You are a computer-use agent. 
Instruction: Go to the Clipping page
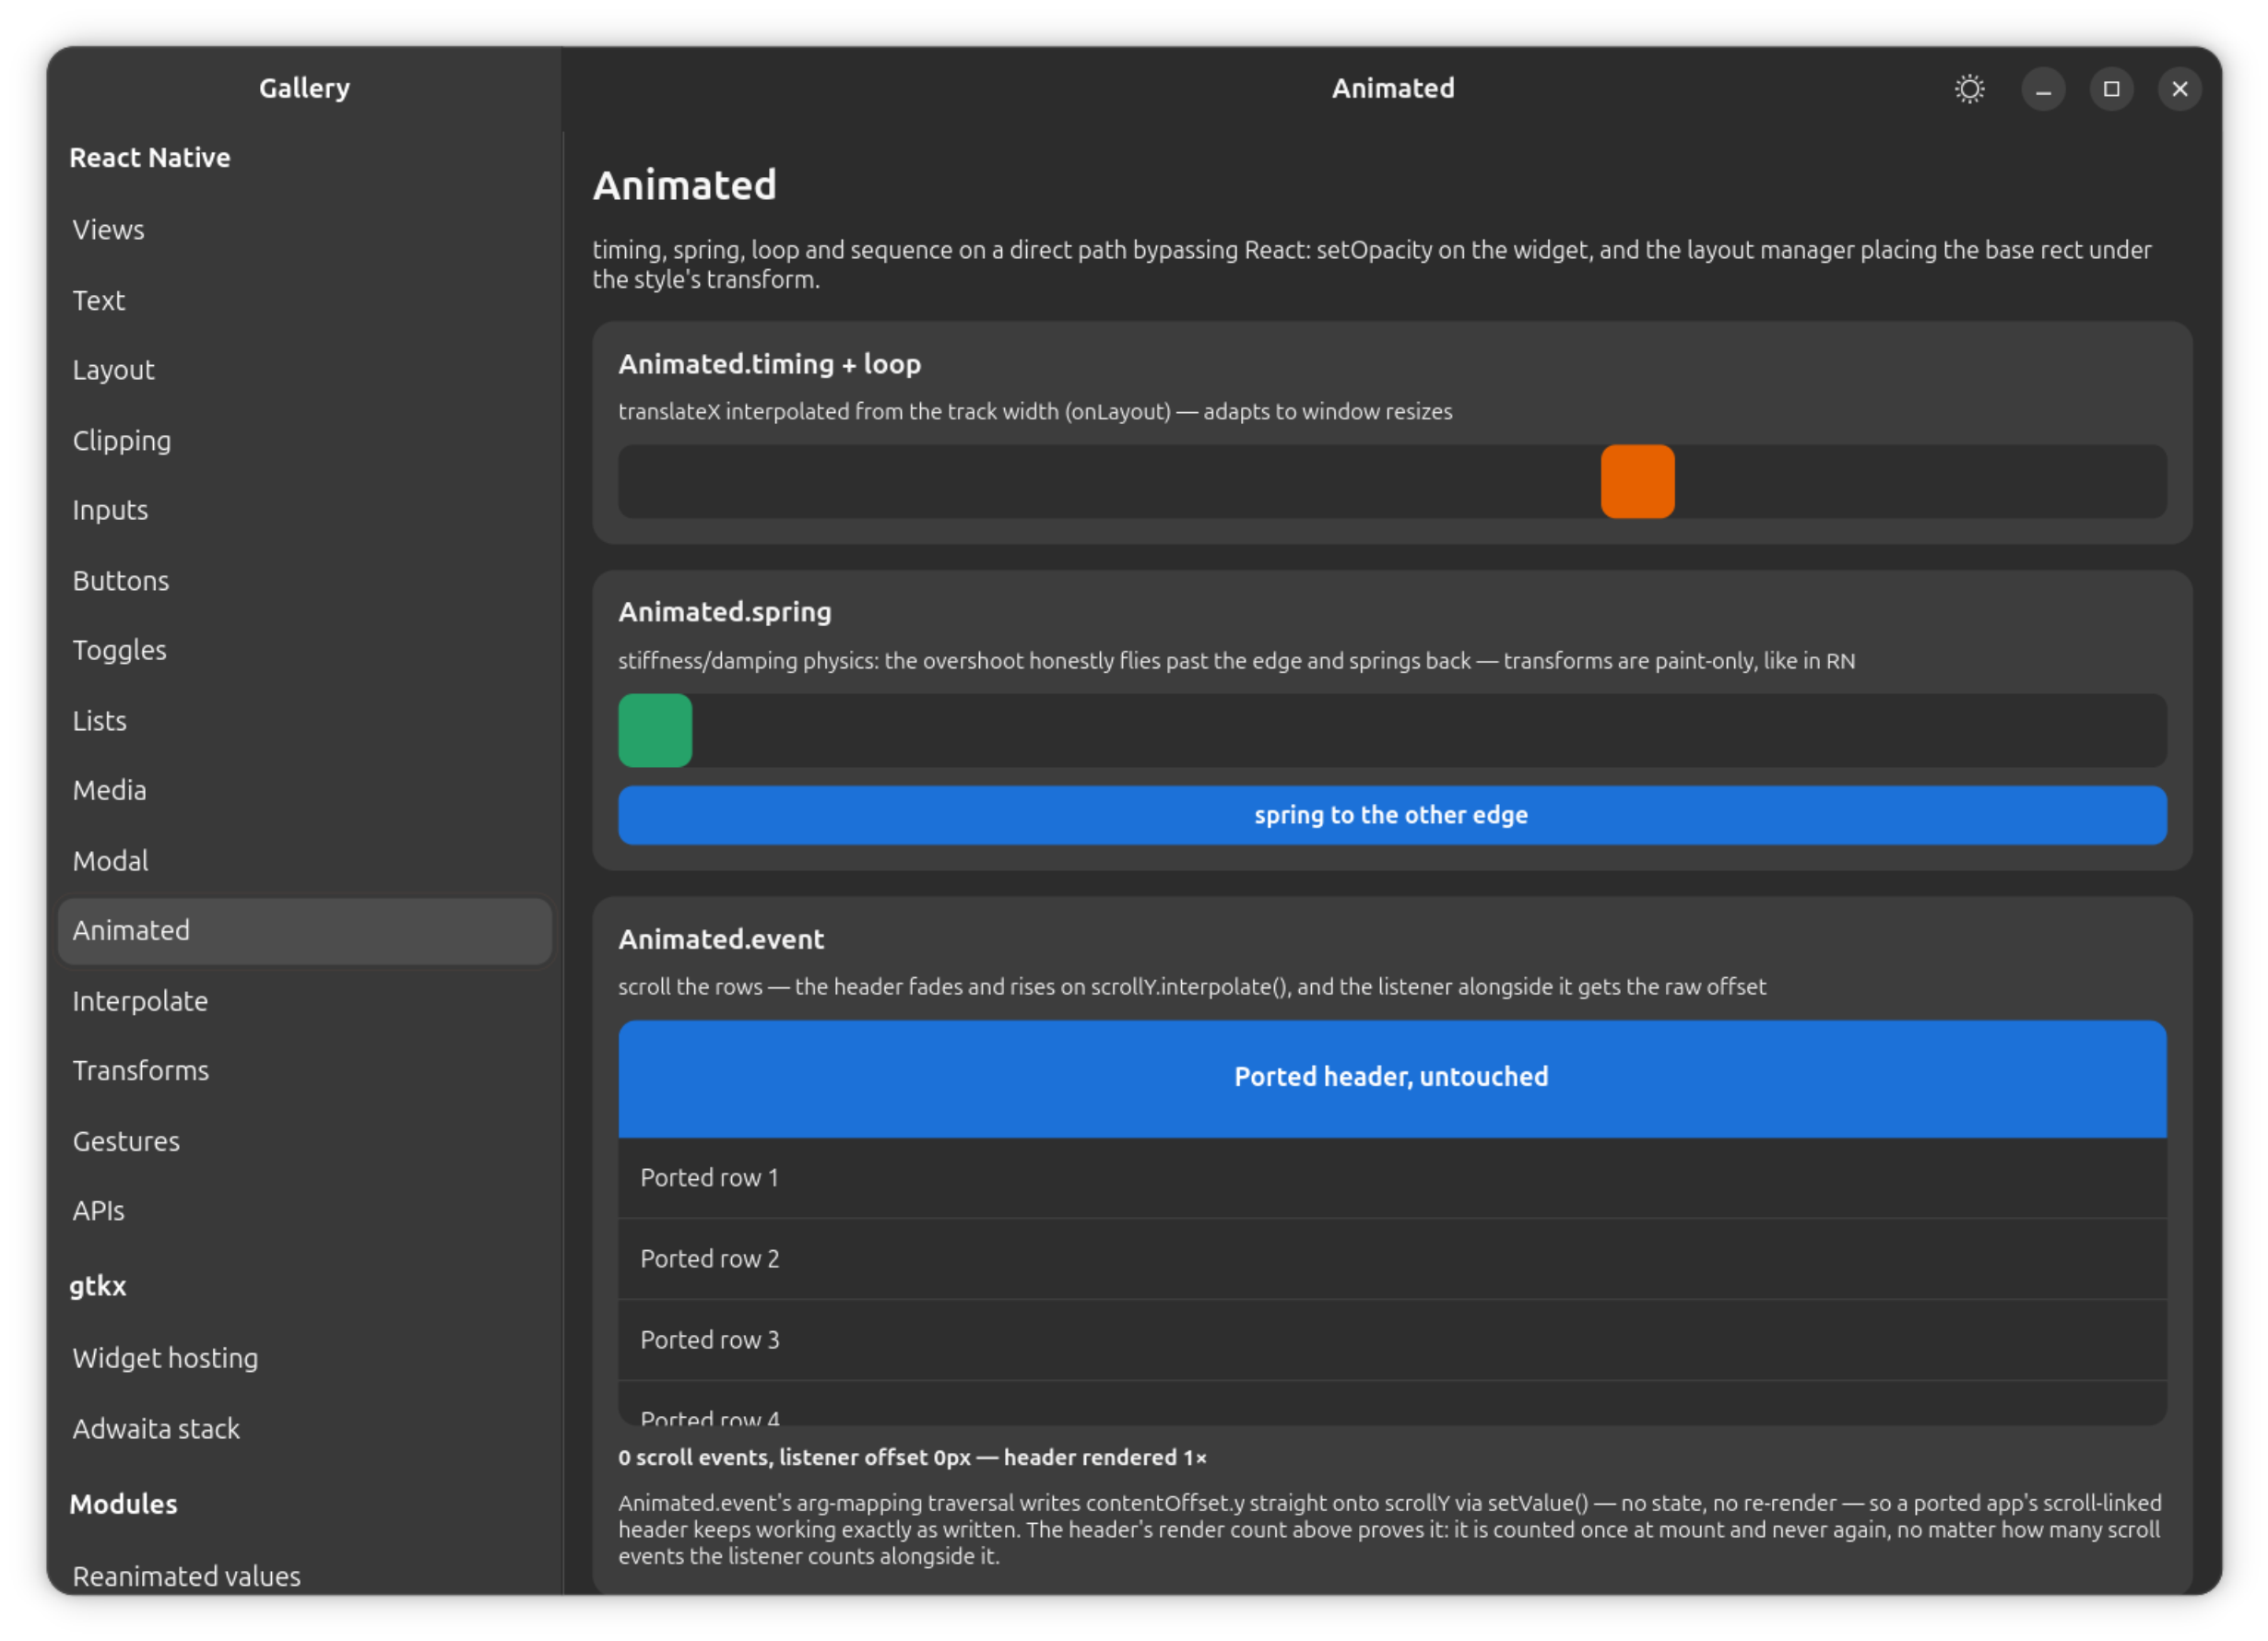click(x=305, y=440)
